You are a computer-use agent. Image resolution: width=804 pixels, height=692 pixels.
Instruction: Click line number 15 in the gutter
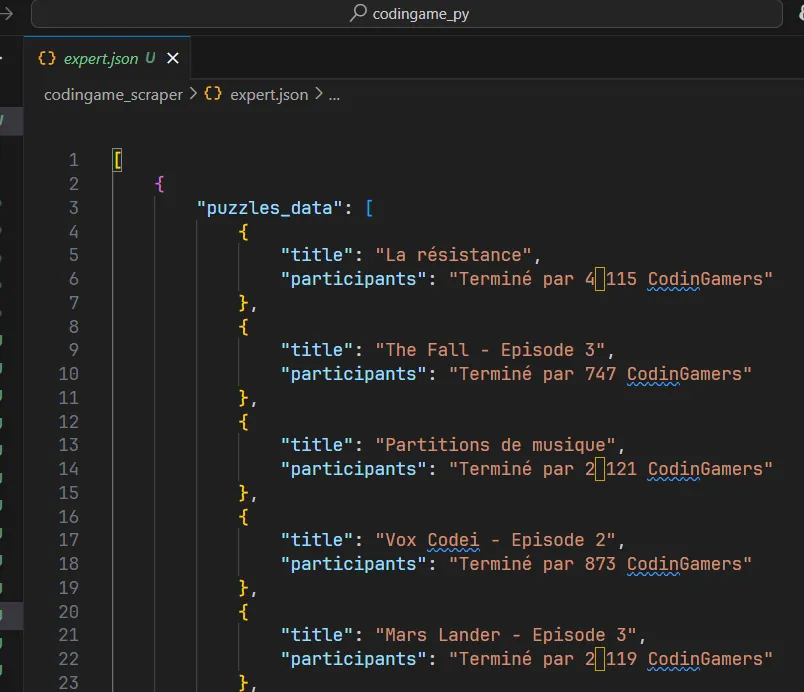[x=69, y=493]
